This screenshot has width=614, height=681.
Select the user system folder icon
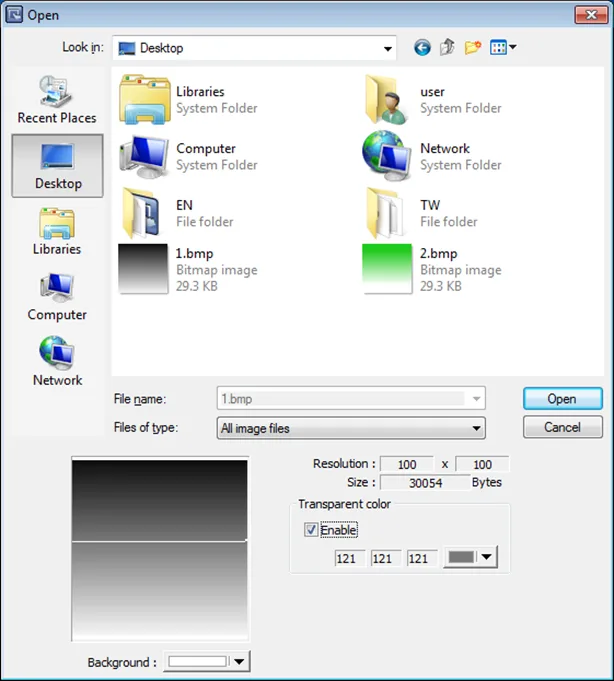point(386,99)
